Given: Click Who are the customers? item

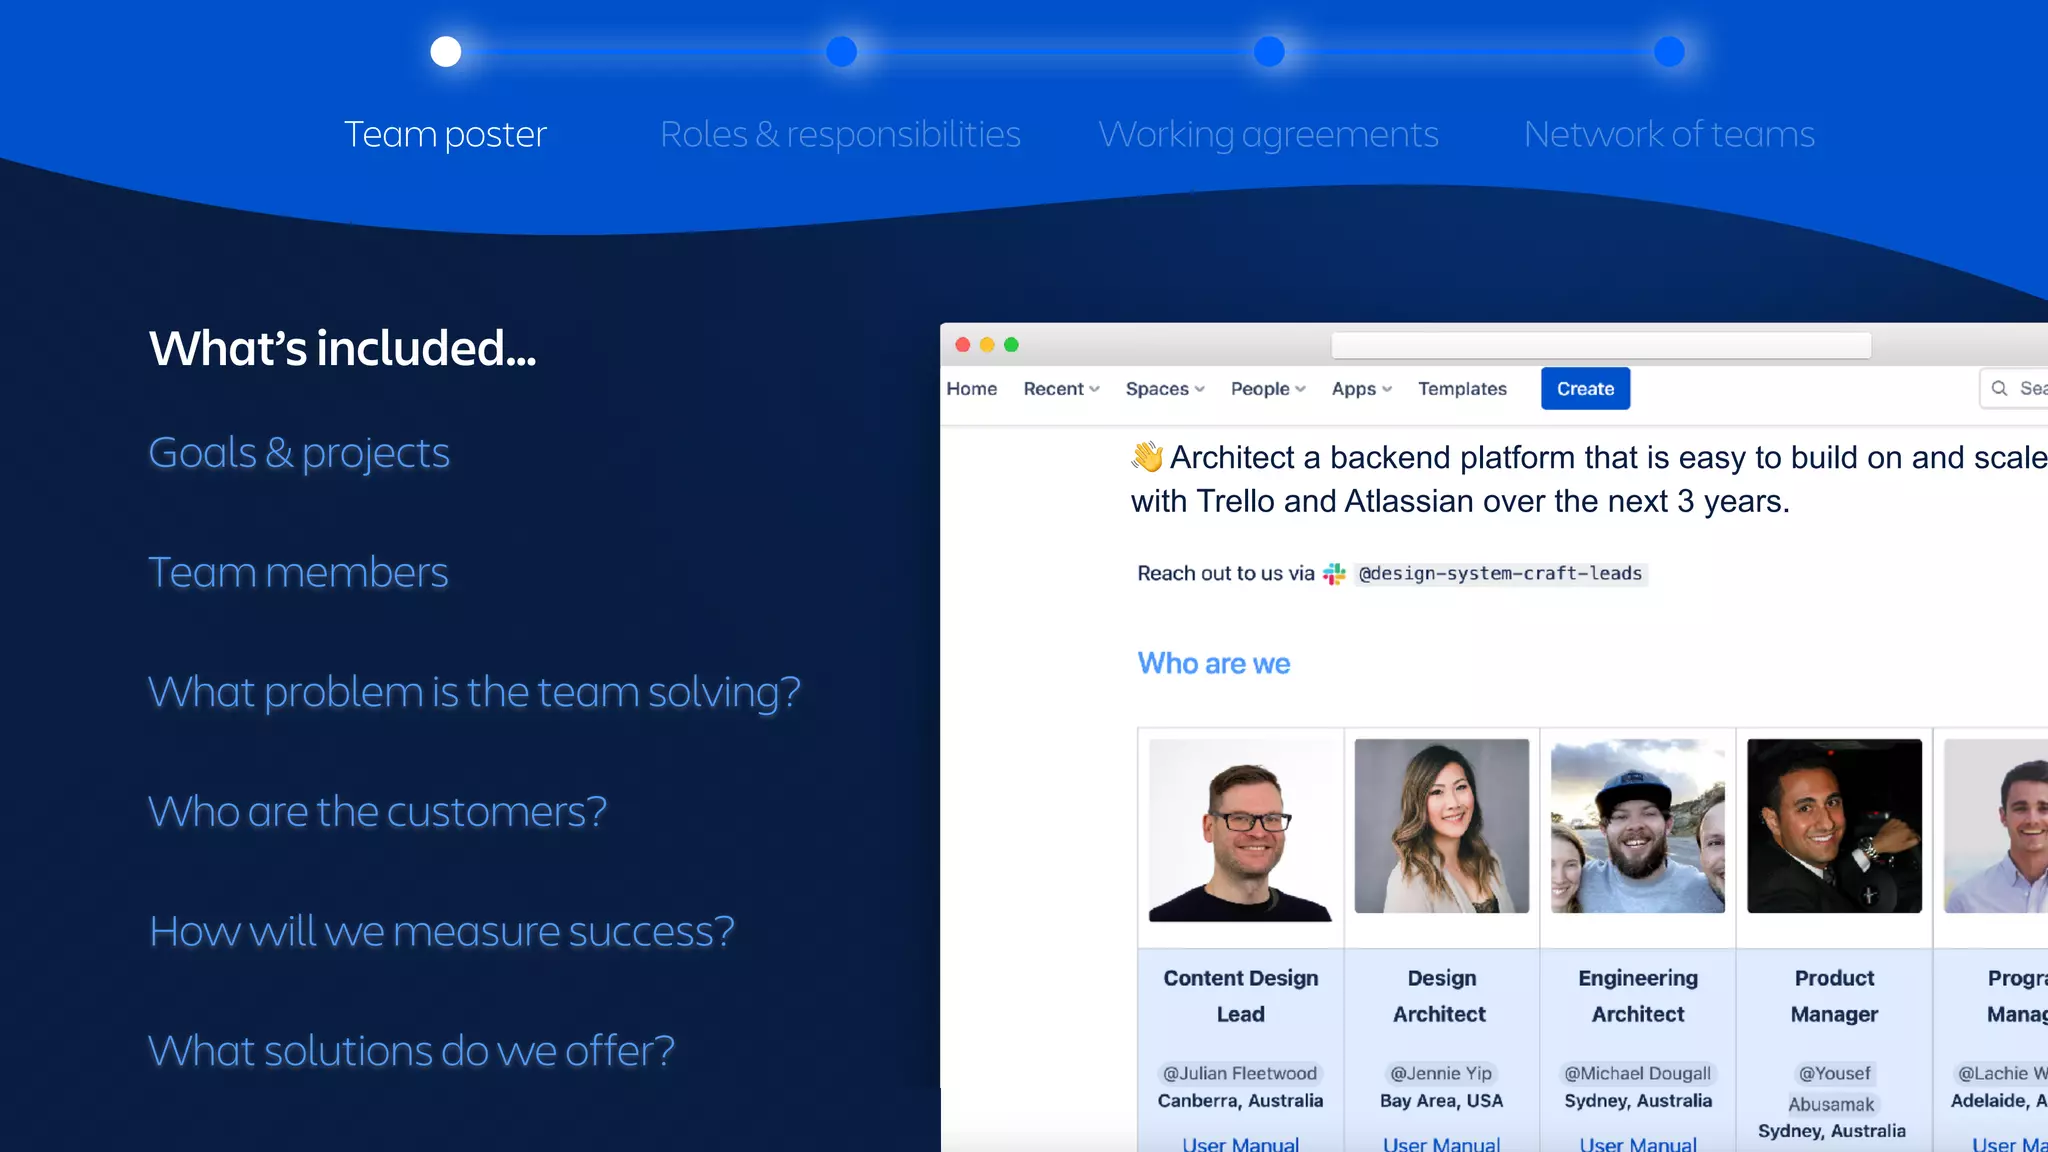Looking at the screenshot, I should 377,812.
